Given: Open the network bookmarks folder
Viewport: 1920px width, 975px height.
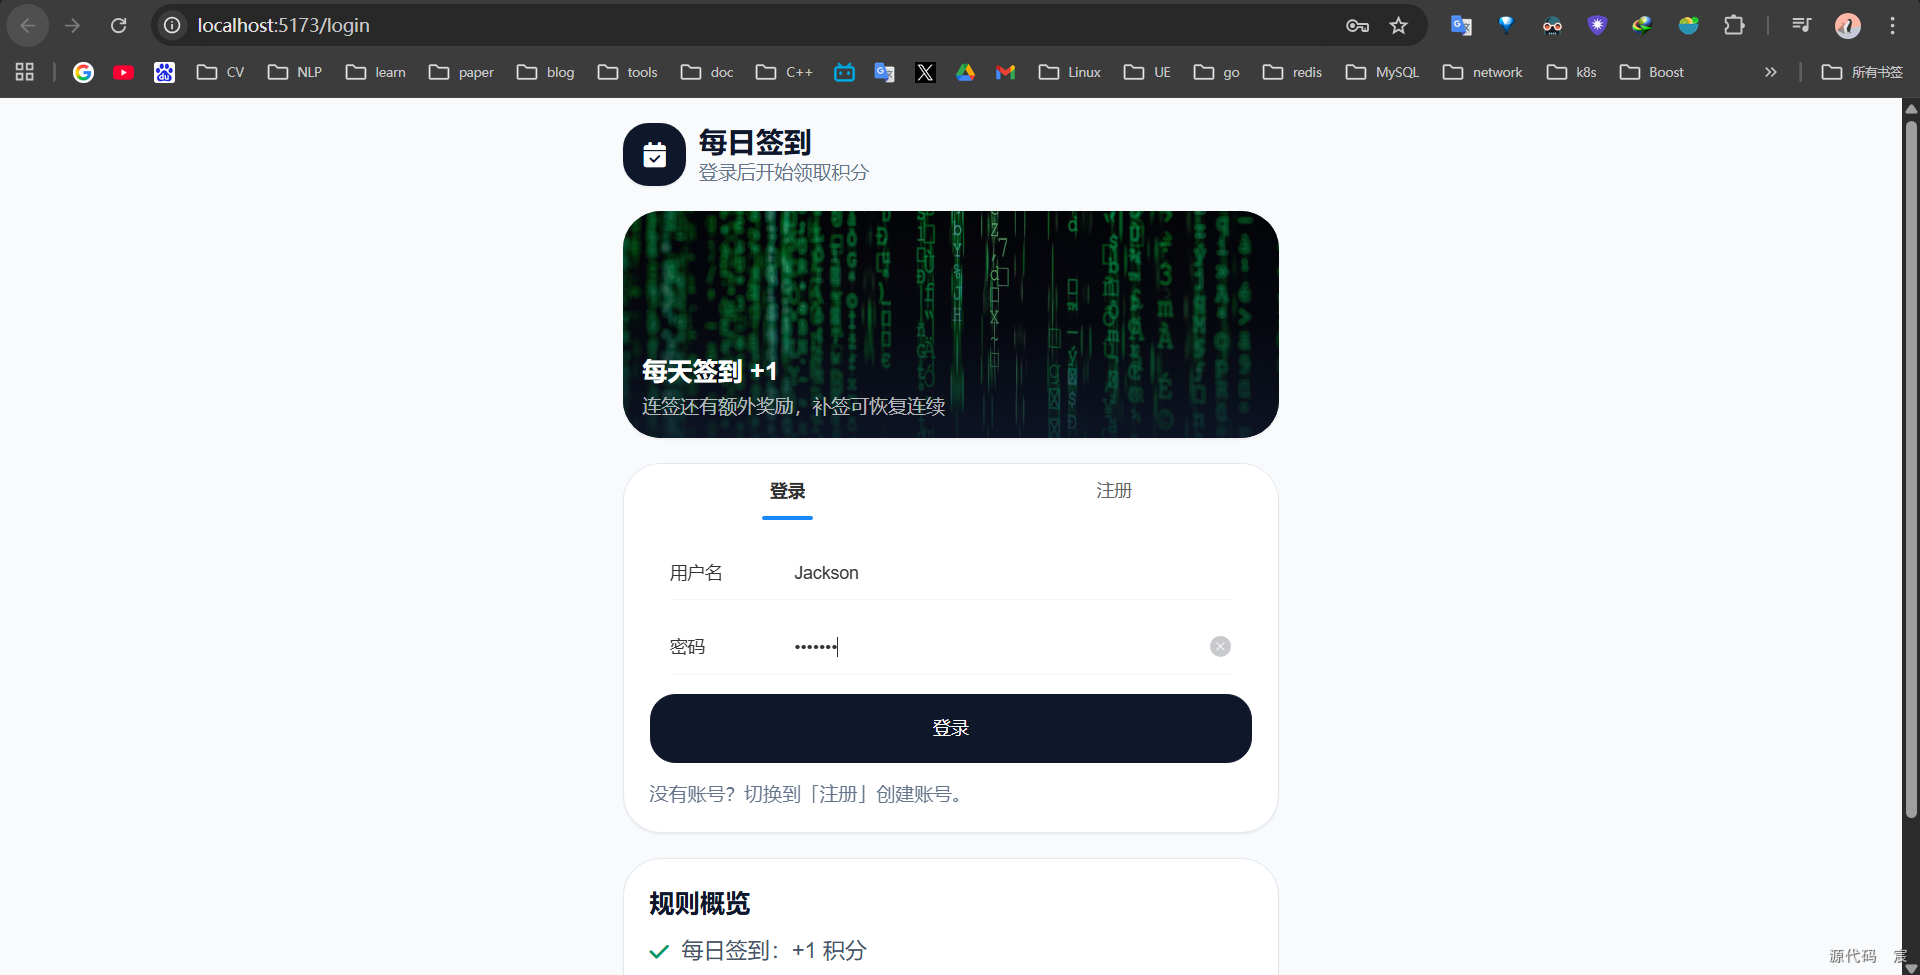Looking at the screenshot, I should (x=1482, y=72).
